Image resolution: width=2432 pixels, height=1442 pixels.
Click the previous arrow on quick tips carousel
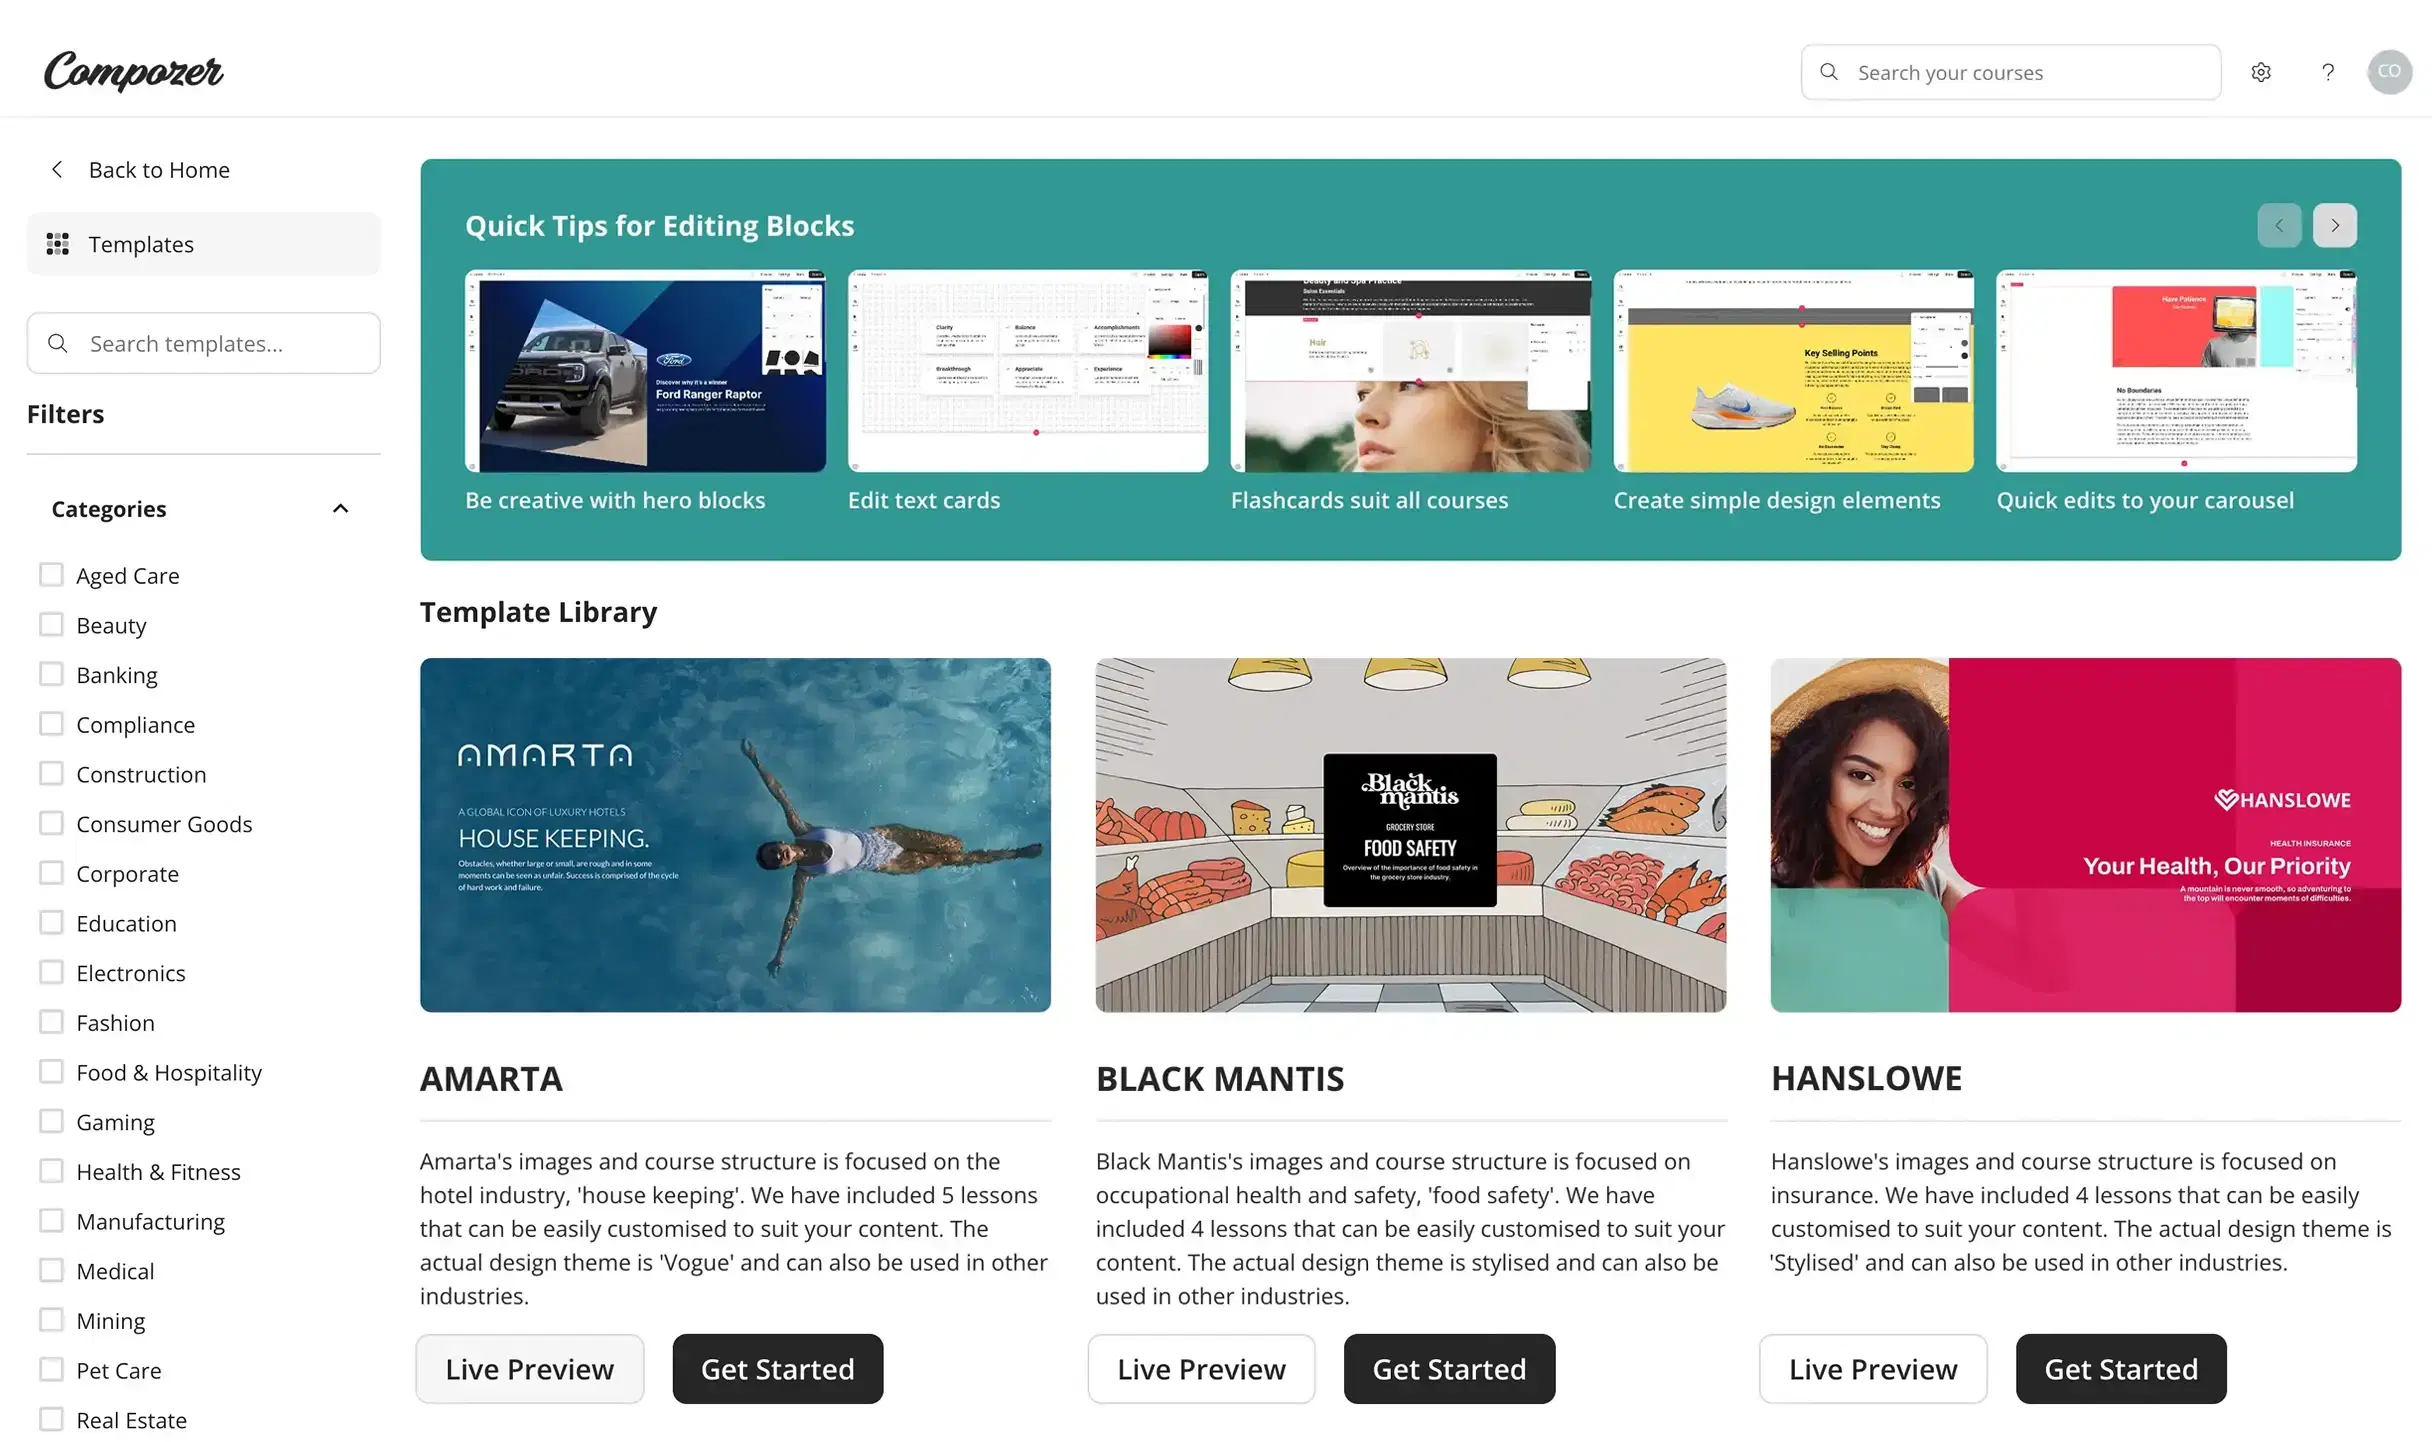pyautogui.click(x=2279, y=225)
